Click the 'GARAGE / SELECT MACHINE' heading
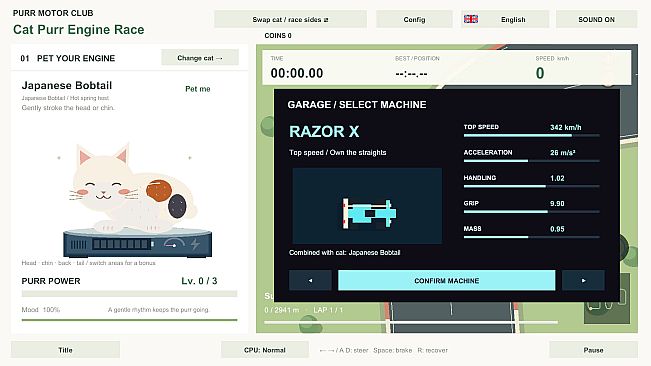The width and height of the screenshot is (651, 366). [x=357, y=105]
